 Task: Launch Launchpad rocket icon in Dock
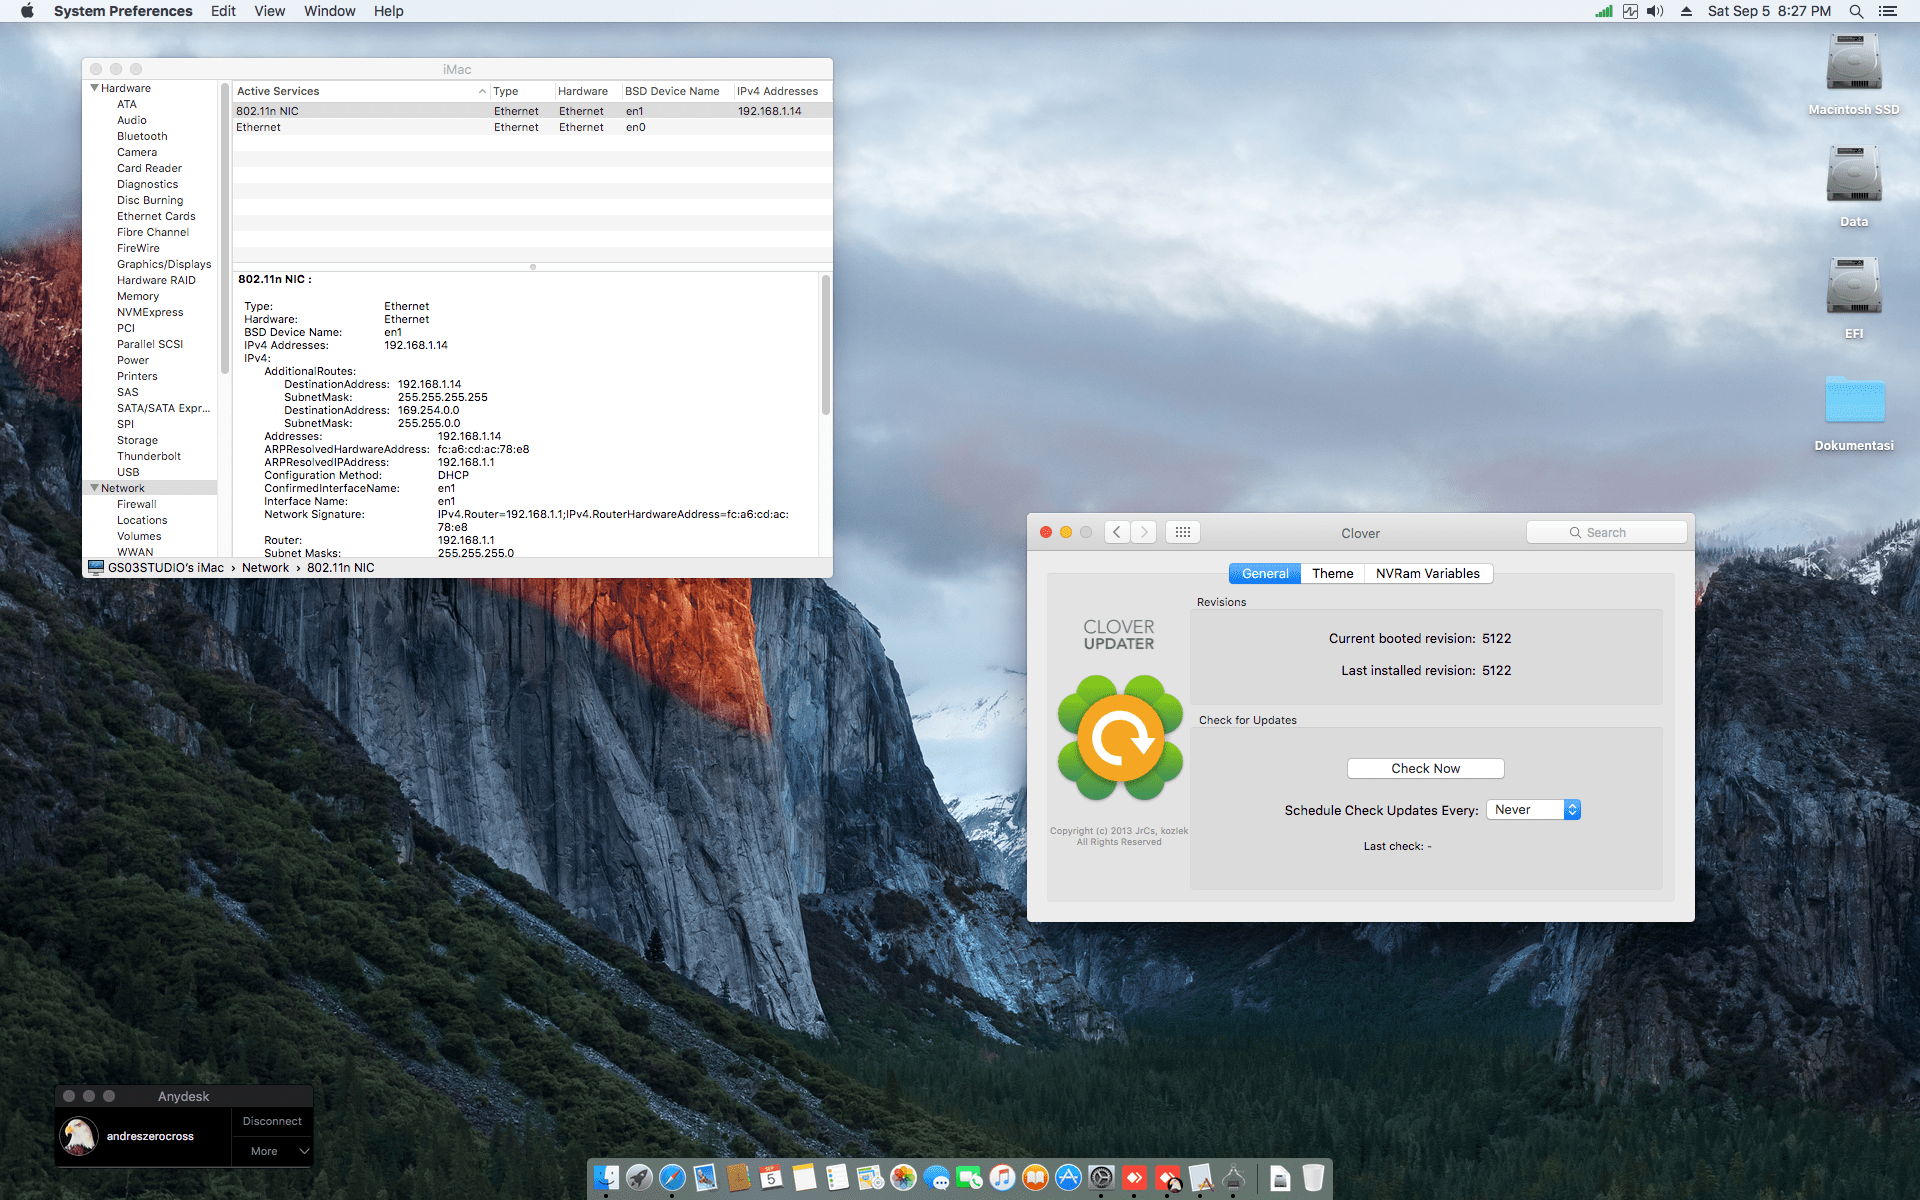639,1178
